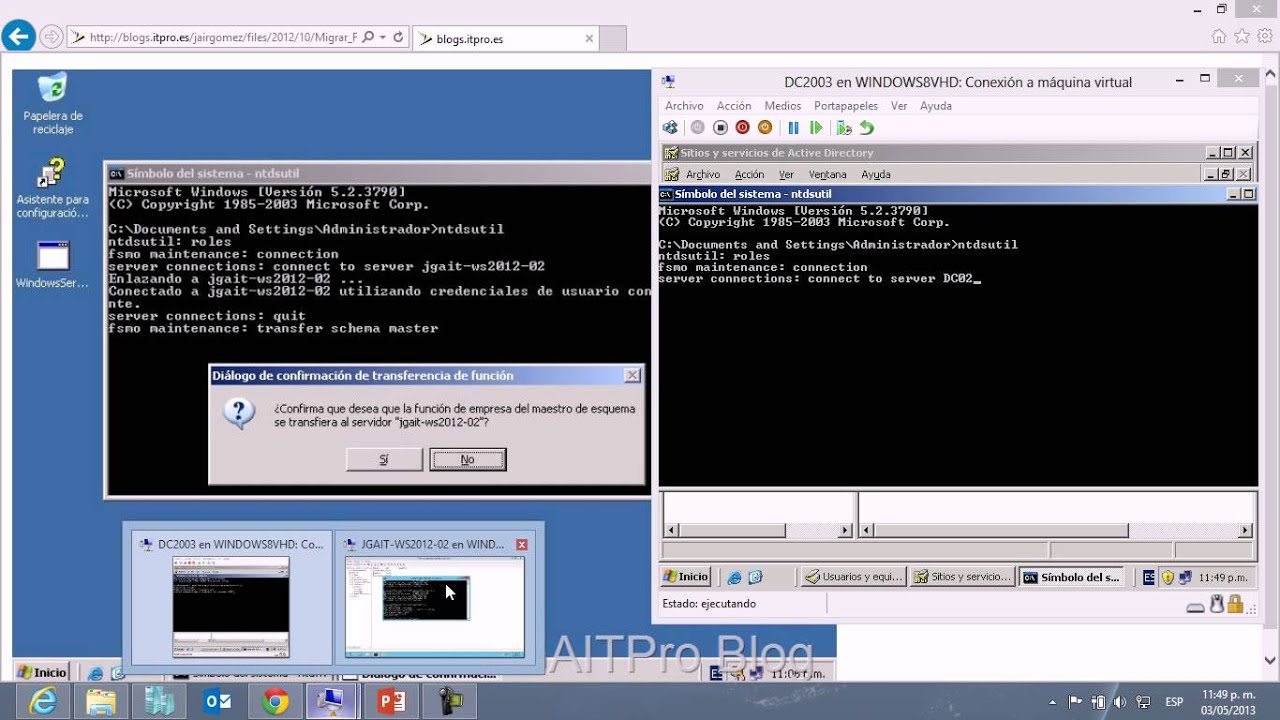This screenshot has height=720, width=1280.
Task: Select the WindowsSer... desktop icon
Action: click(52, 265)
